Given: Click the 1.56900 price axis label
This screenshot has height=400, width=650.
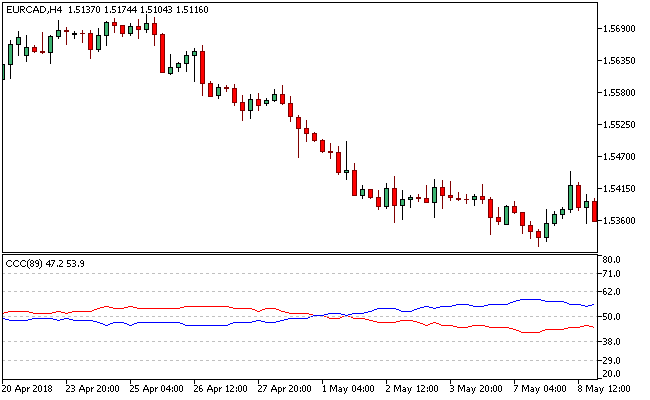Looking at the screenshot, I should coord(622,29).
